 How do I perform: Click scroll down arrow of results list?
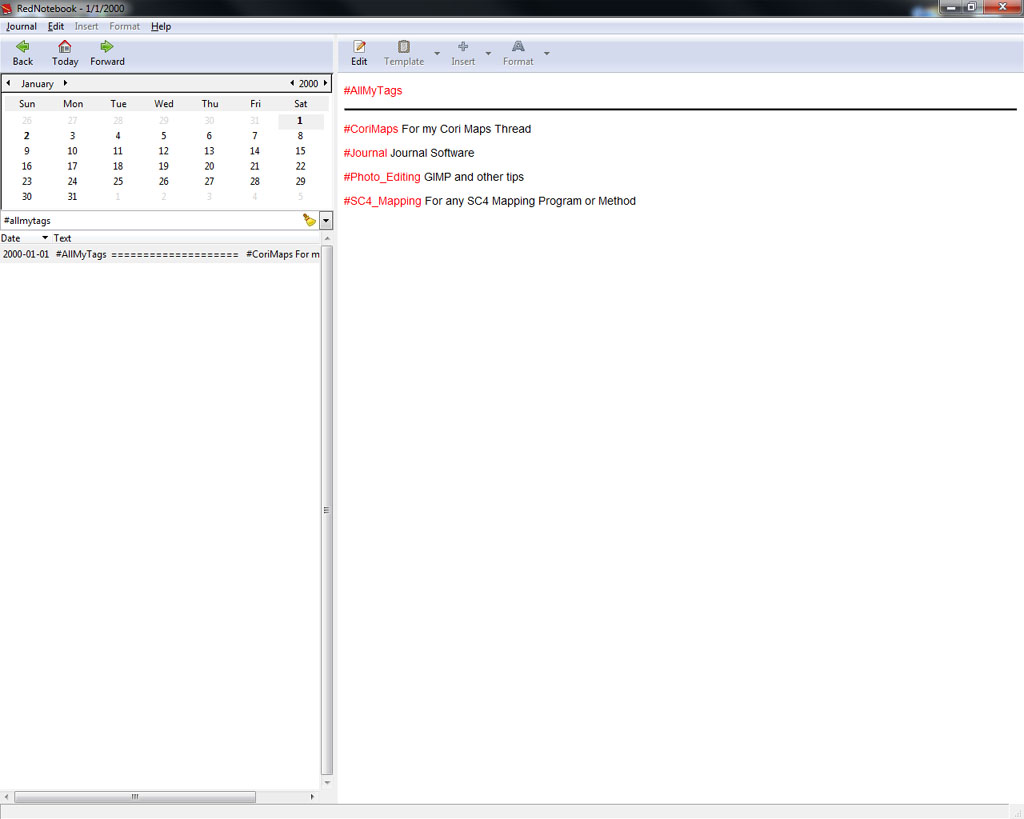327,782
